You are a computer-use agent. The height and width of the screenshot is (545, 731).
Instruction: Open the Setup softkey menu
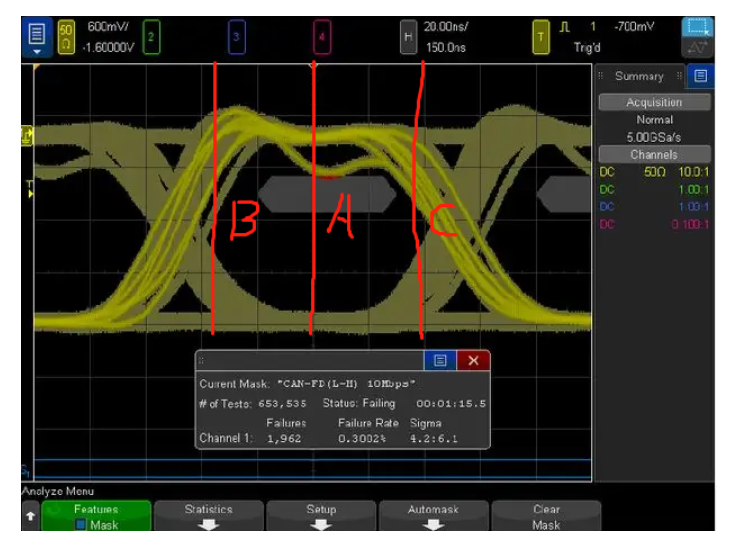(321, 517)
